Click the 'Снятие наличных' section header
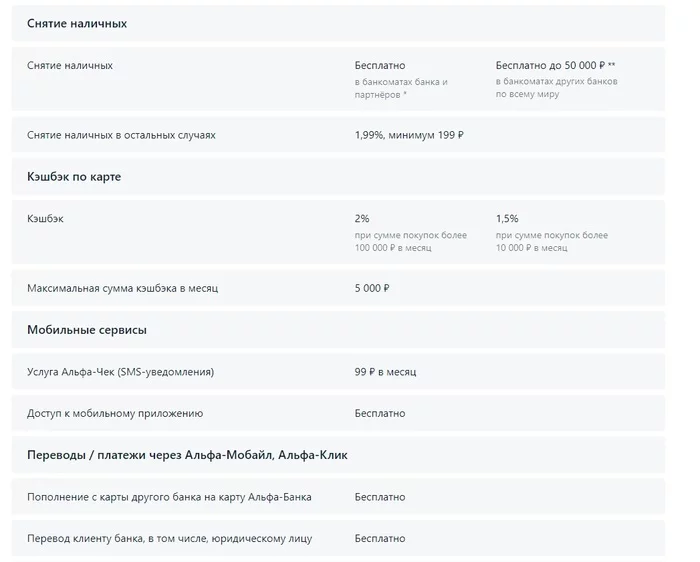This screenshot has height=562, width=700. coord(77,23)
